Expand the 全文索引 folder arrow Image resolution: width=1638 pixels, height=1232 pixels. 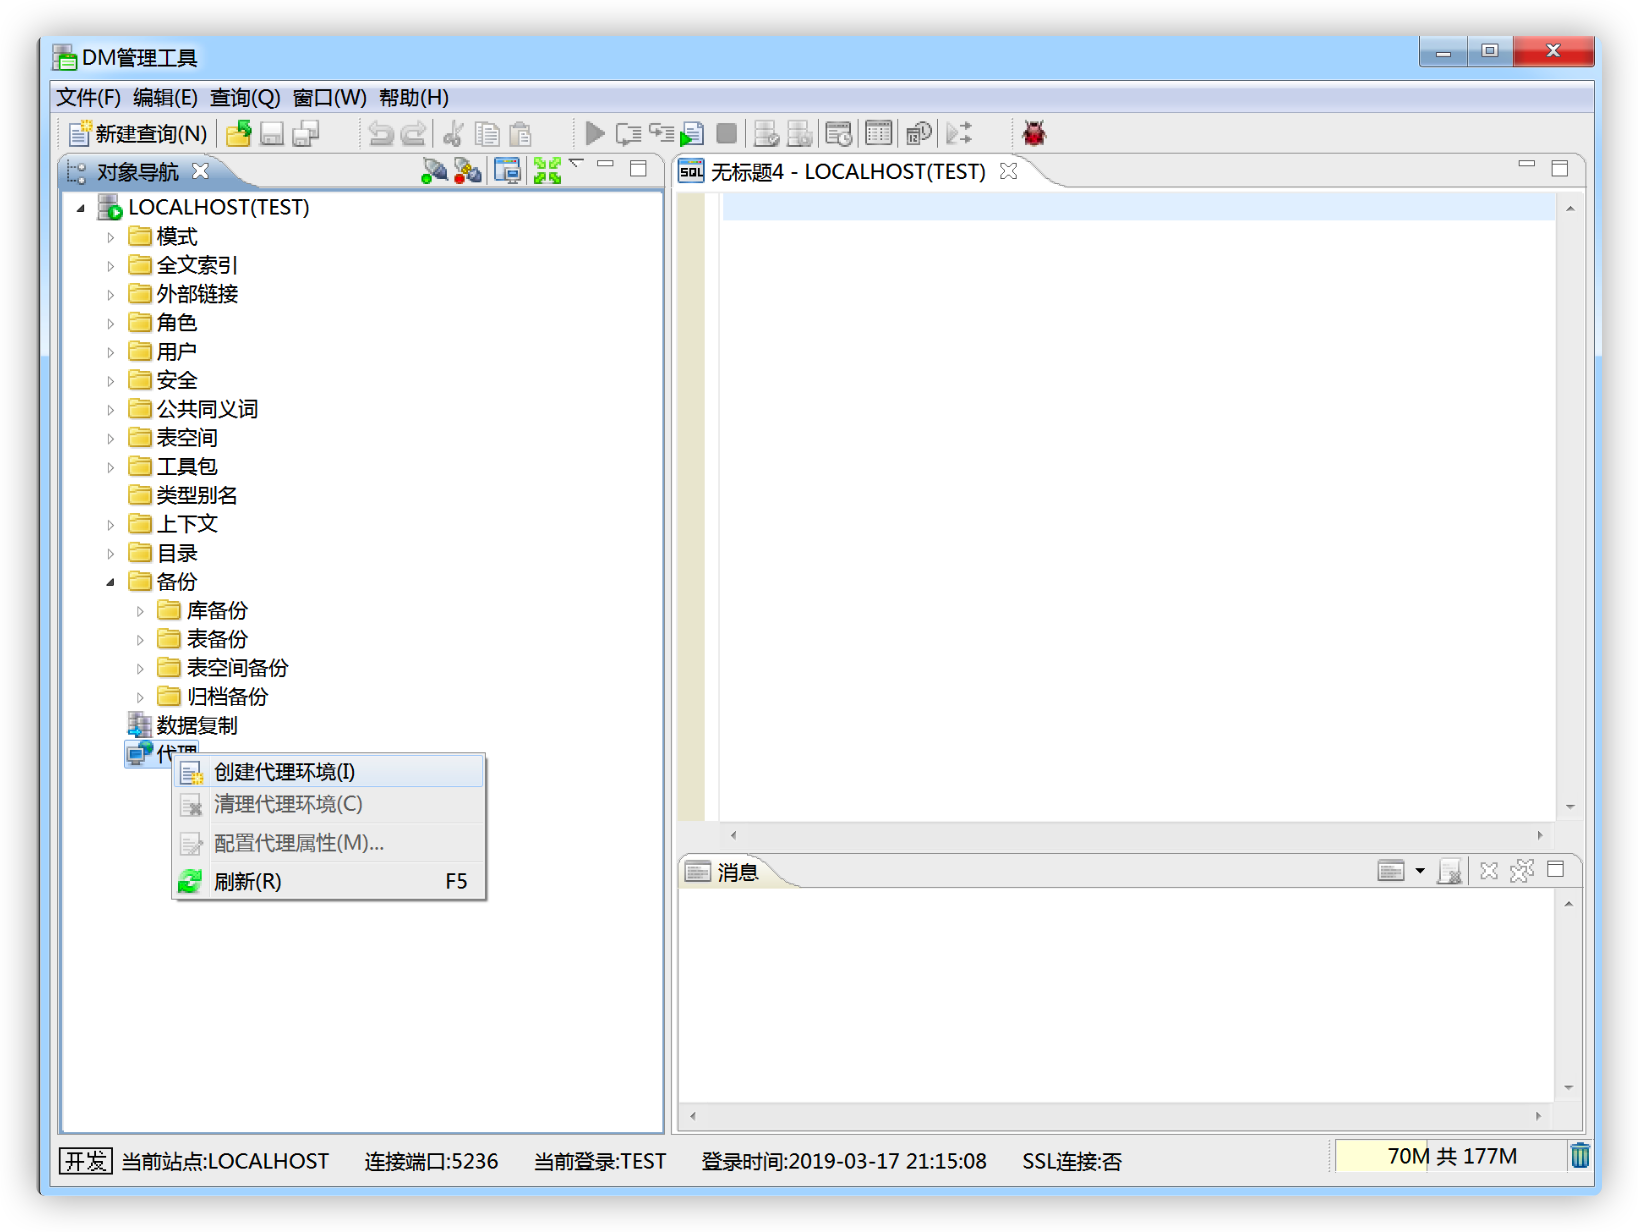(111, 266)
